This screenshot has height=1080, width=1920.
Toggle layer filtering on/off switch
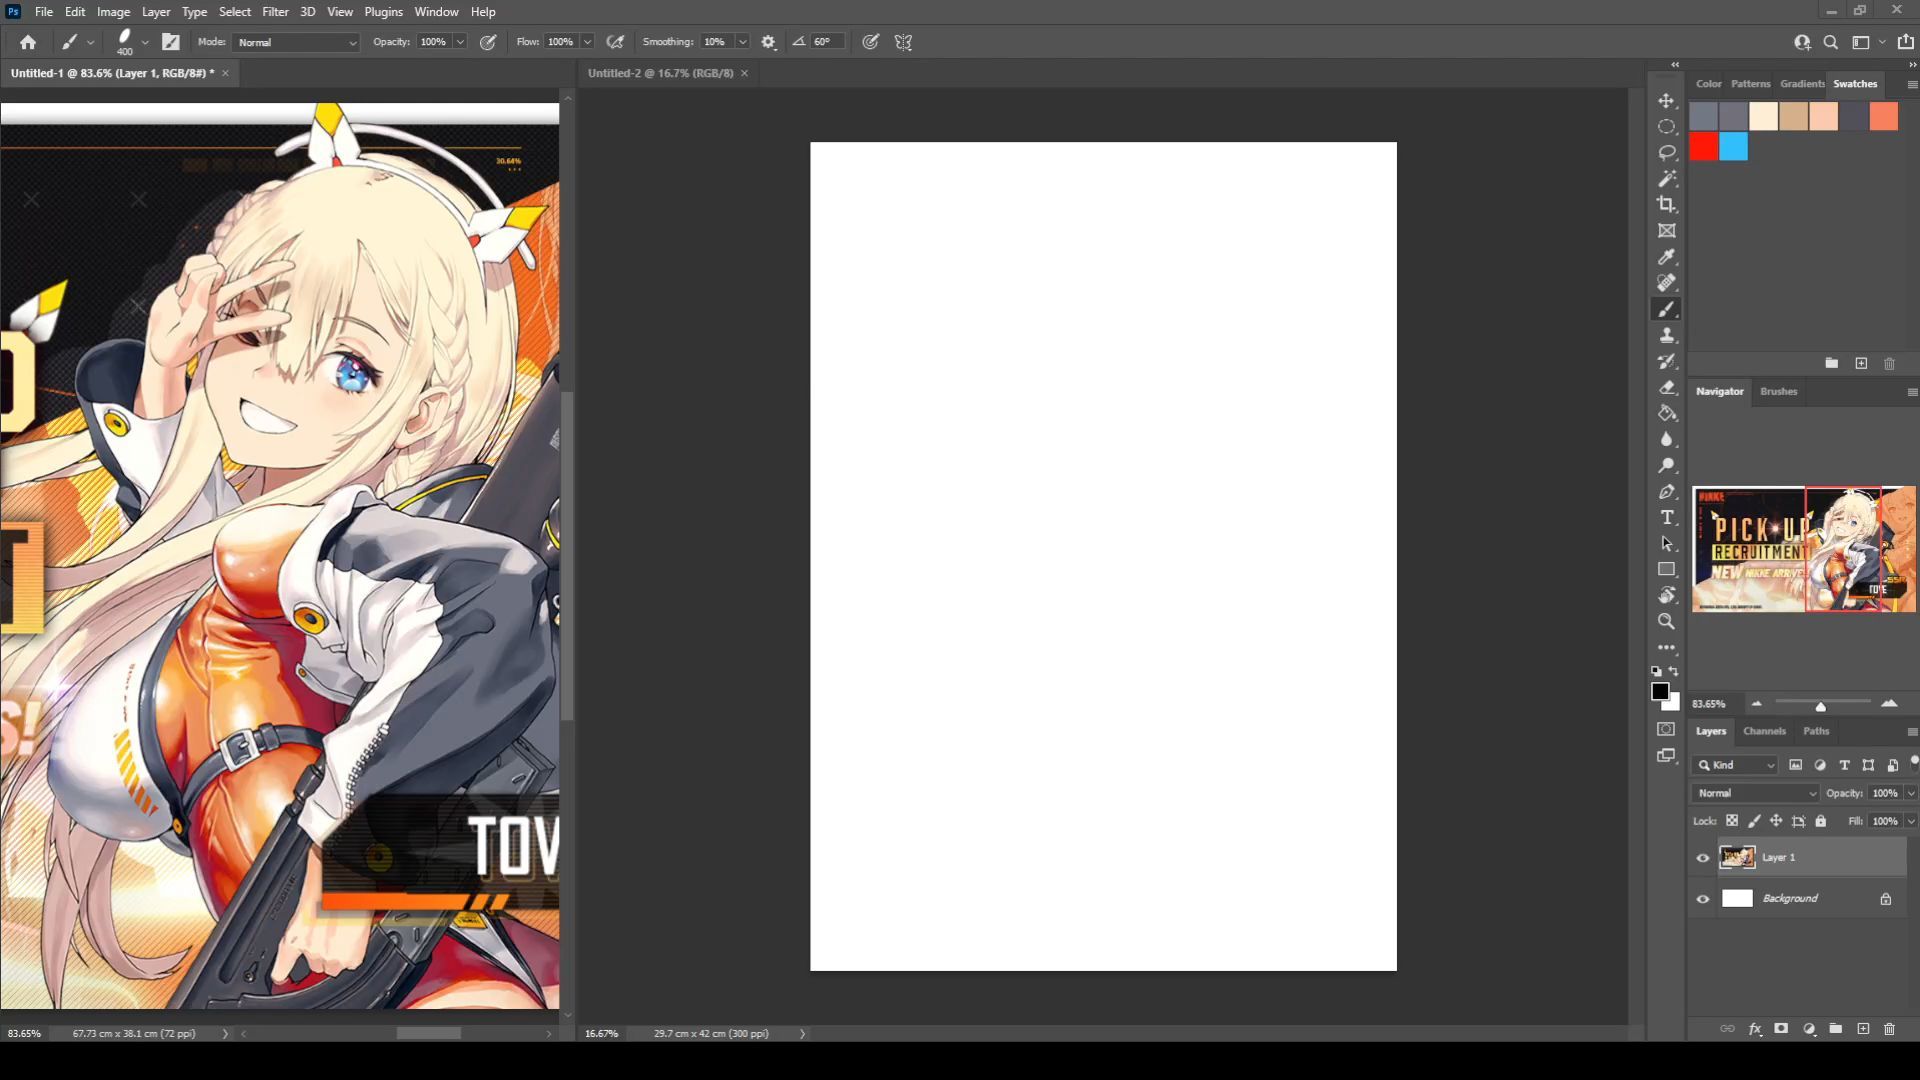1914,762
